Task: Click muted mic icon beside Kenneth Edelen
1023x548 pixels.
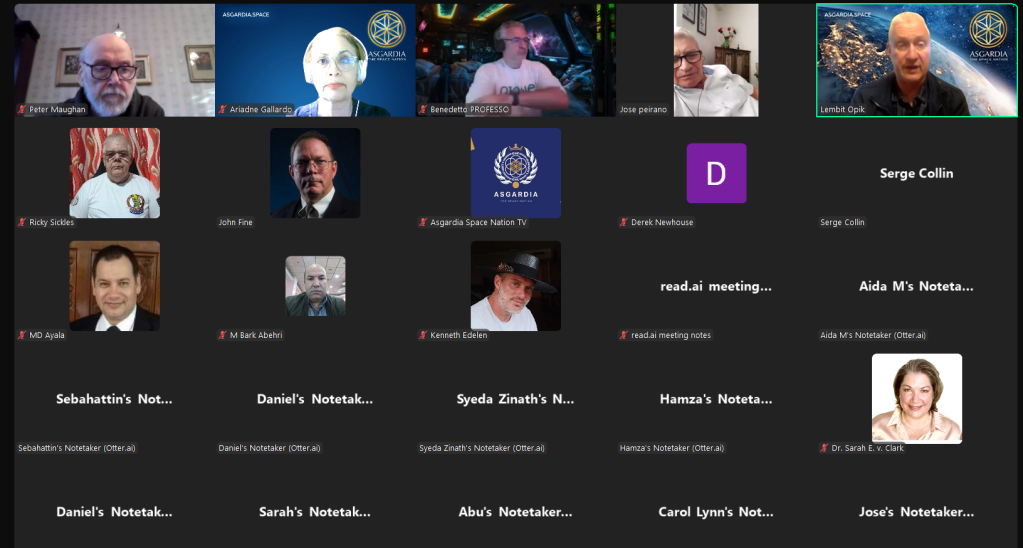Action: [x=423, y=335]
